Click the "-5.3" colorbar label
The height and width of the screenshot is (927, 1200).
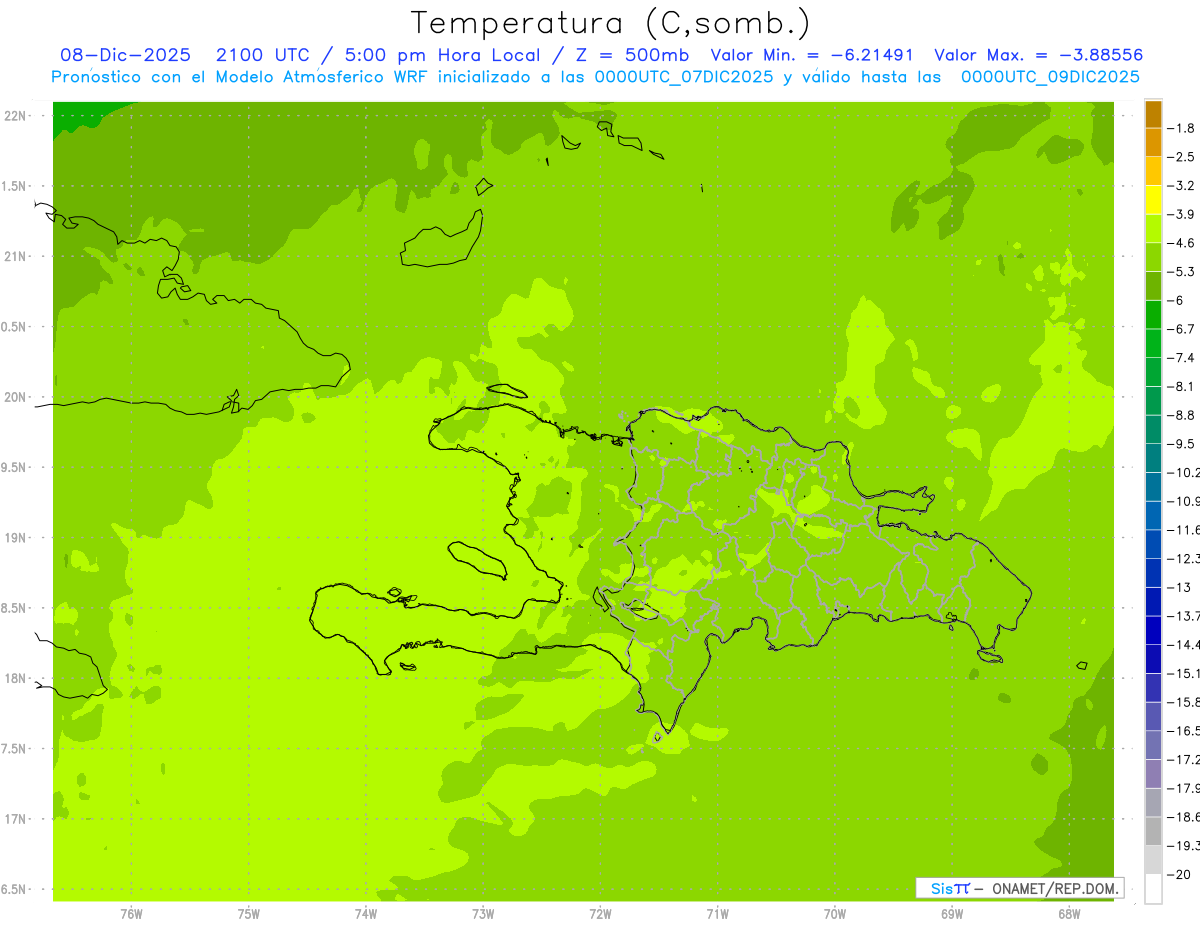(1182, 272)
